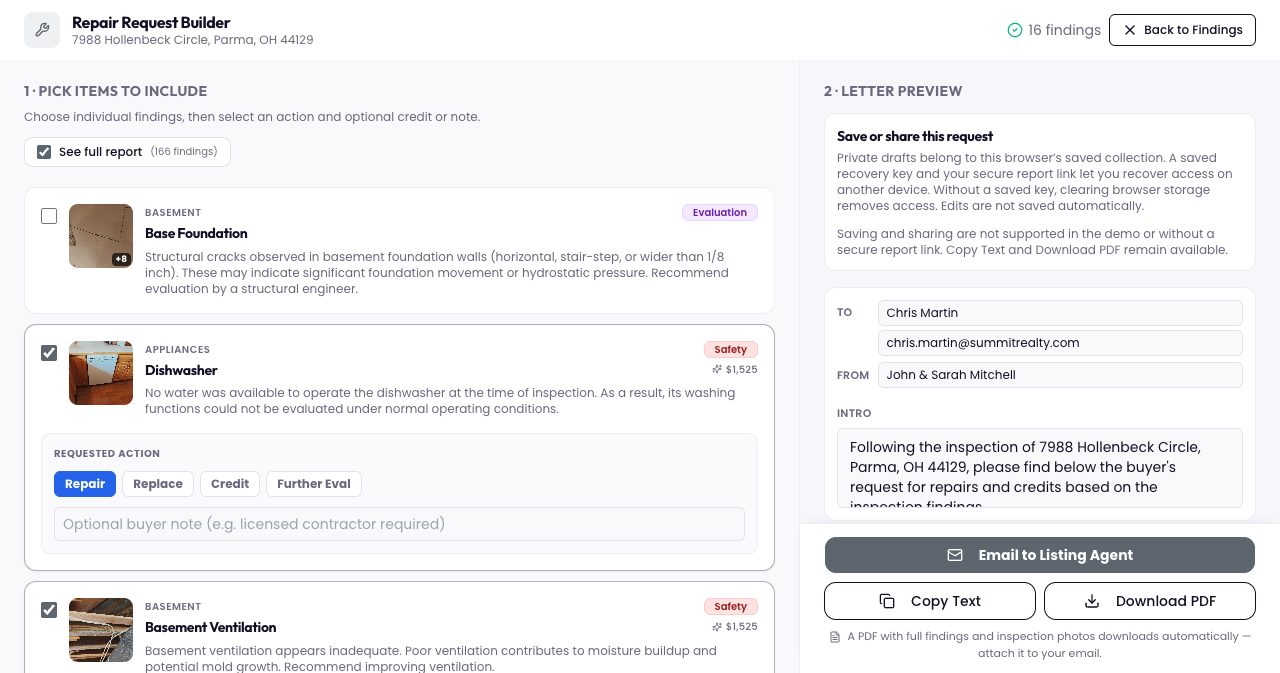This screenshot has width=1280, height=673.
Task: Click the (166 findings) count label
Action: 184,152
